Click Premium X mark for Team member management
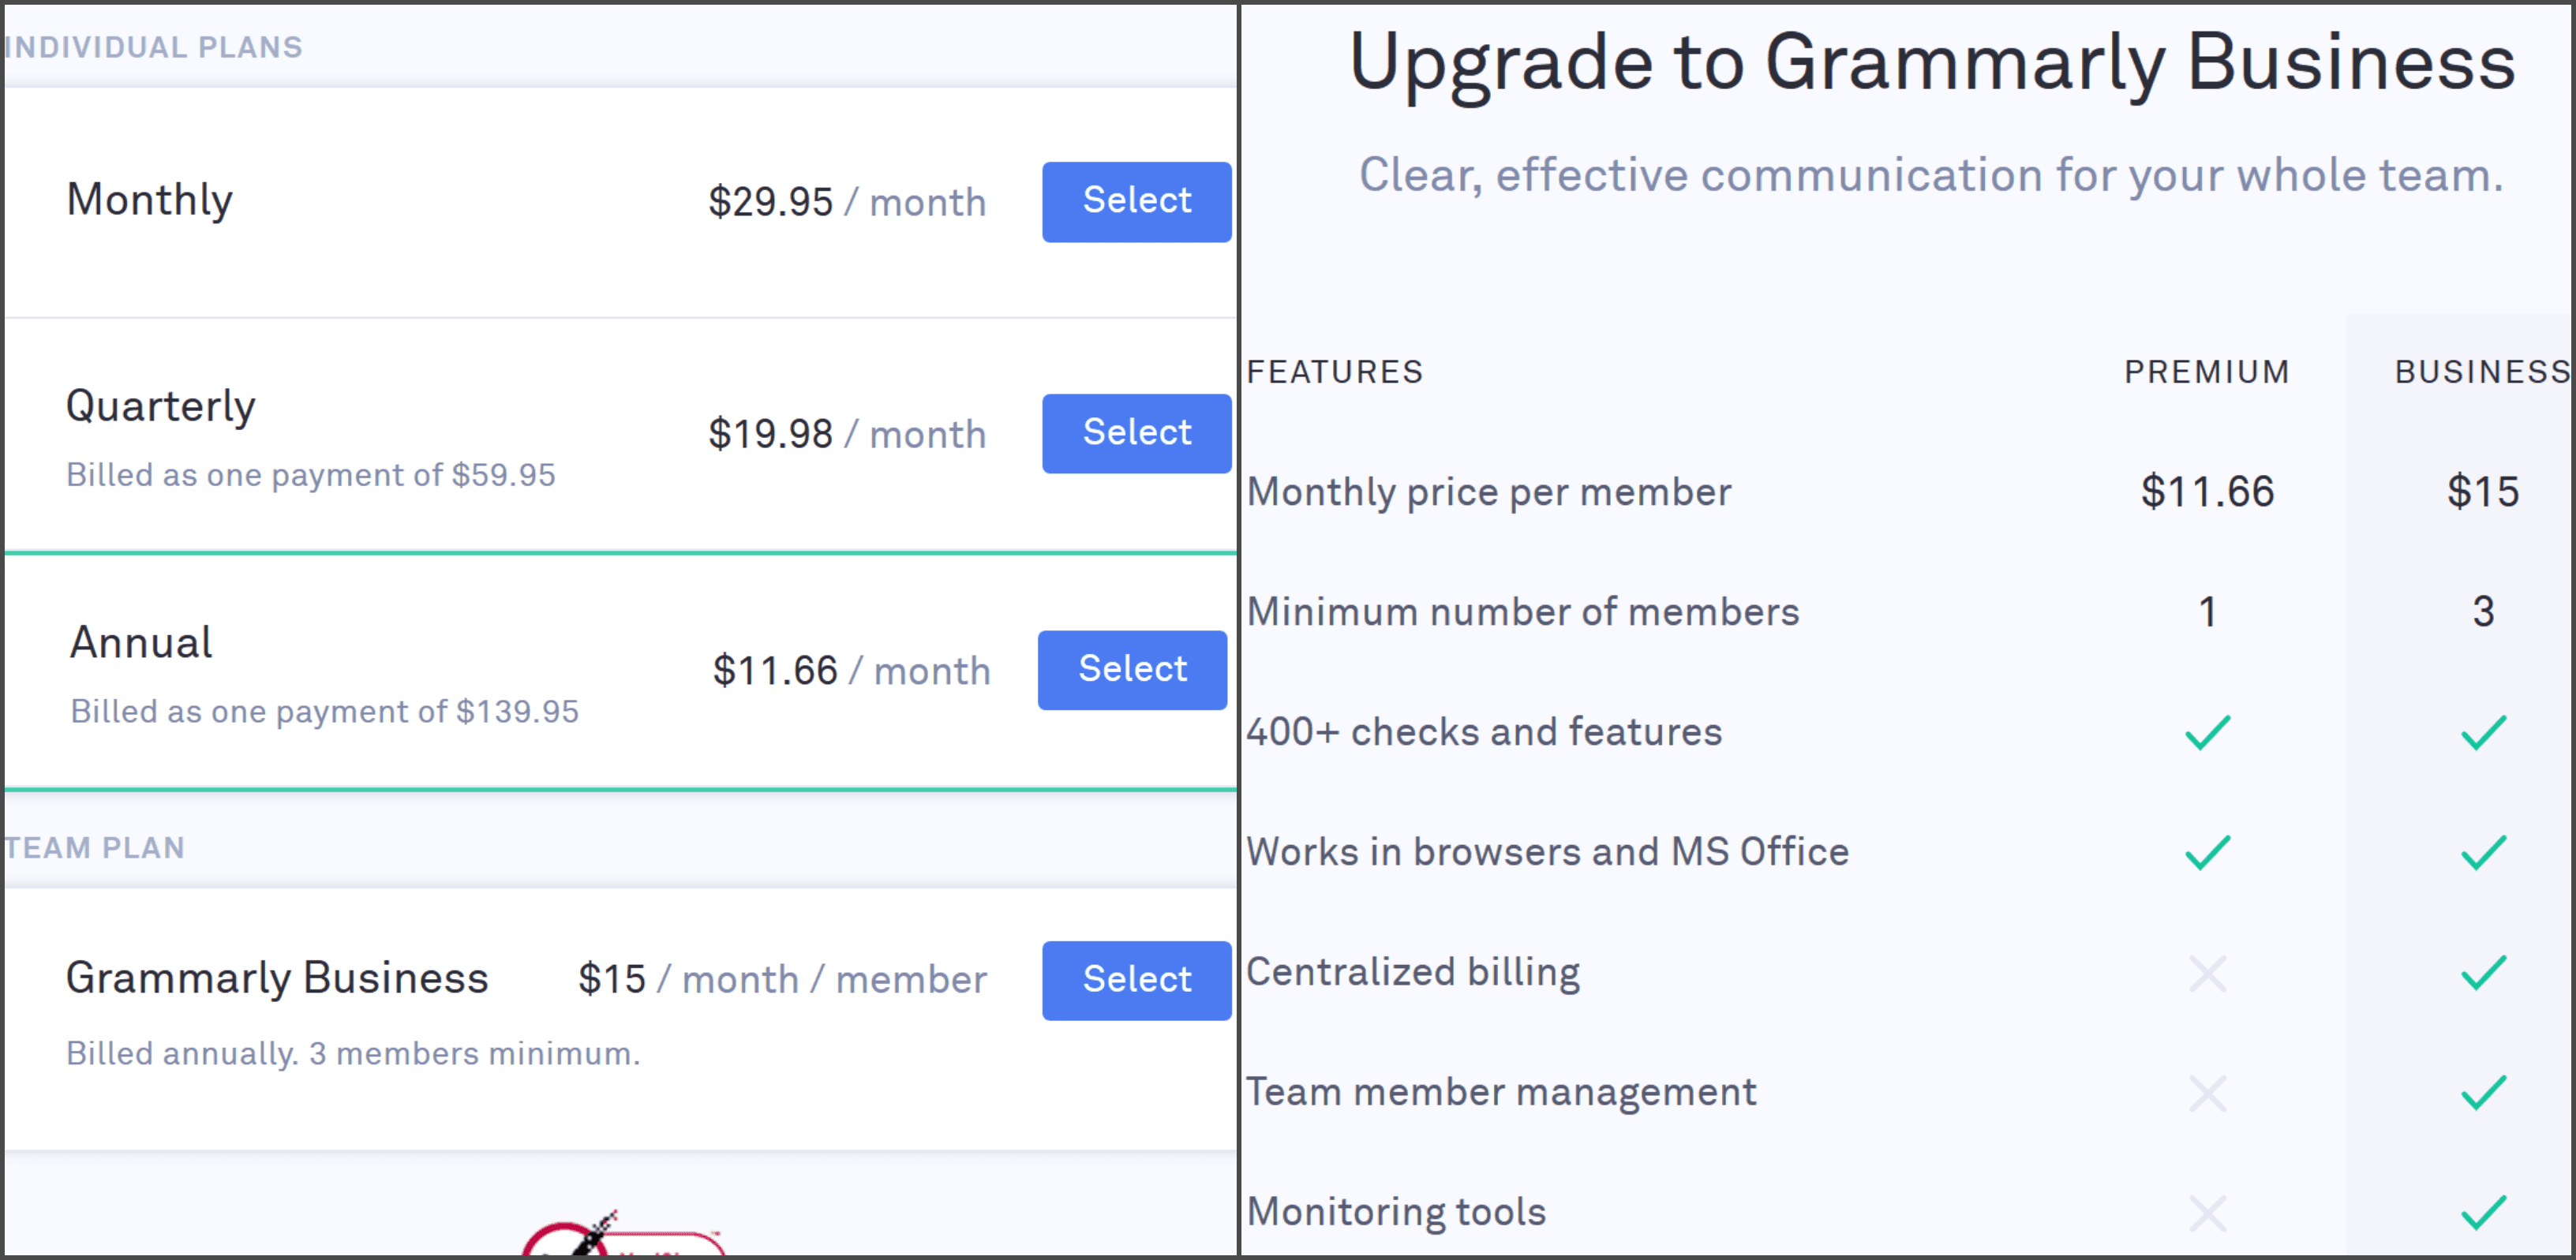Screen dimensions: 2576x1260 [2207, 1093]
